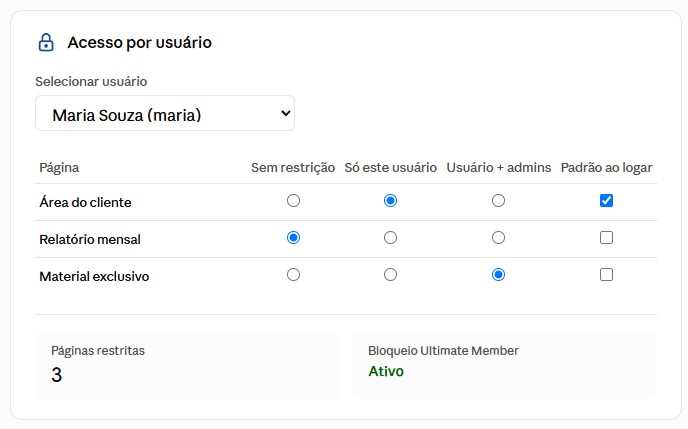Select Usuário + admins for Relatório mensal
This screenshot has height=429, width=688.
click(498, 237)
